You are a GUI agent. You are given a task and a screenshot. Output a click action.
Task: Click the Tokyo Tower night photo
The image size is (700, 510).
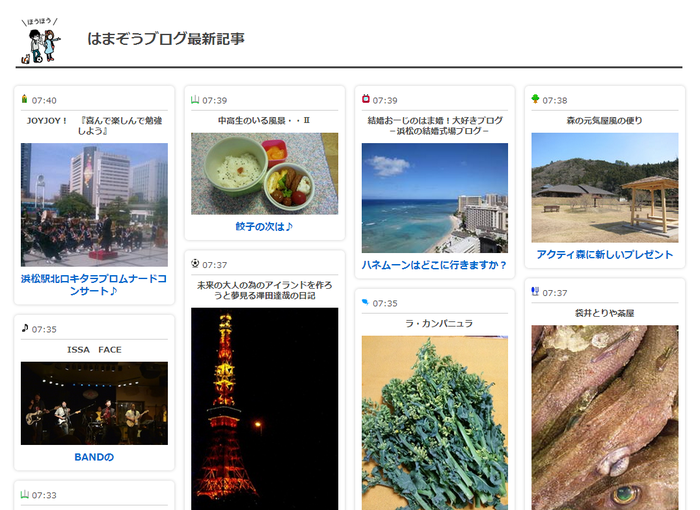click(x=264, y=409)
